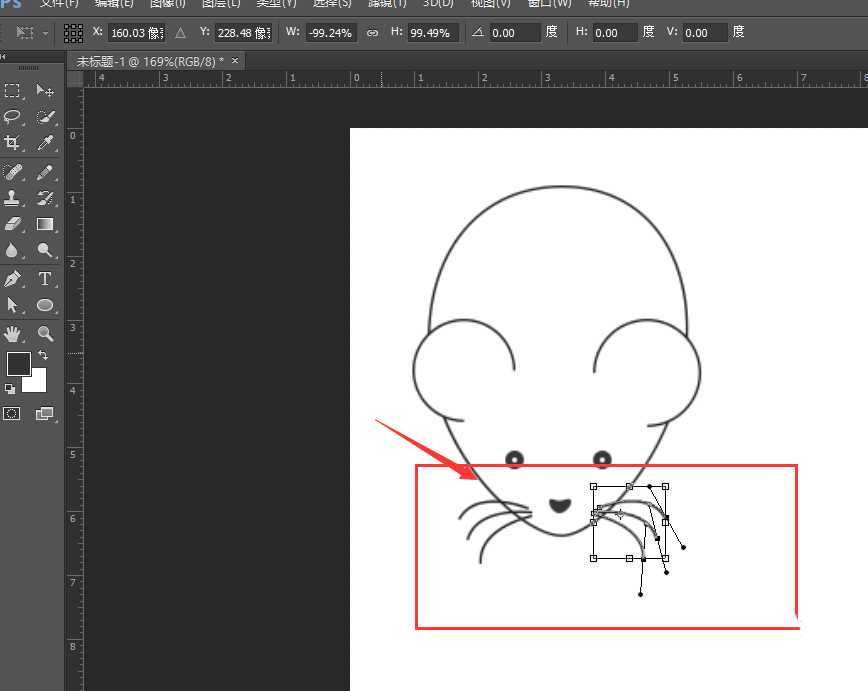This screenshot has width=868, height=691.
Task: Select the Eyedropper tool
Action: [46, 143]
